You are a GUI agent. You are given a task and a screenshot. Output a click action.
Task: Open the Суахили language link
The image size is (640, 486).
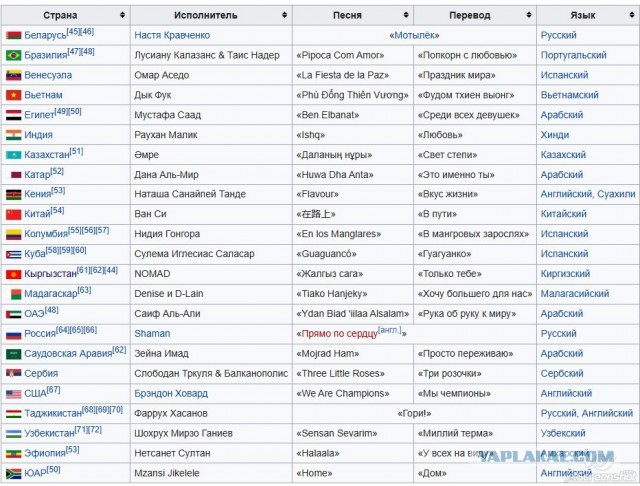tap(616, 194)
